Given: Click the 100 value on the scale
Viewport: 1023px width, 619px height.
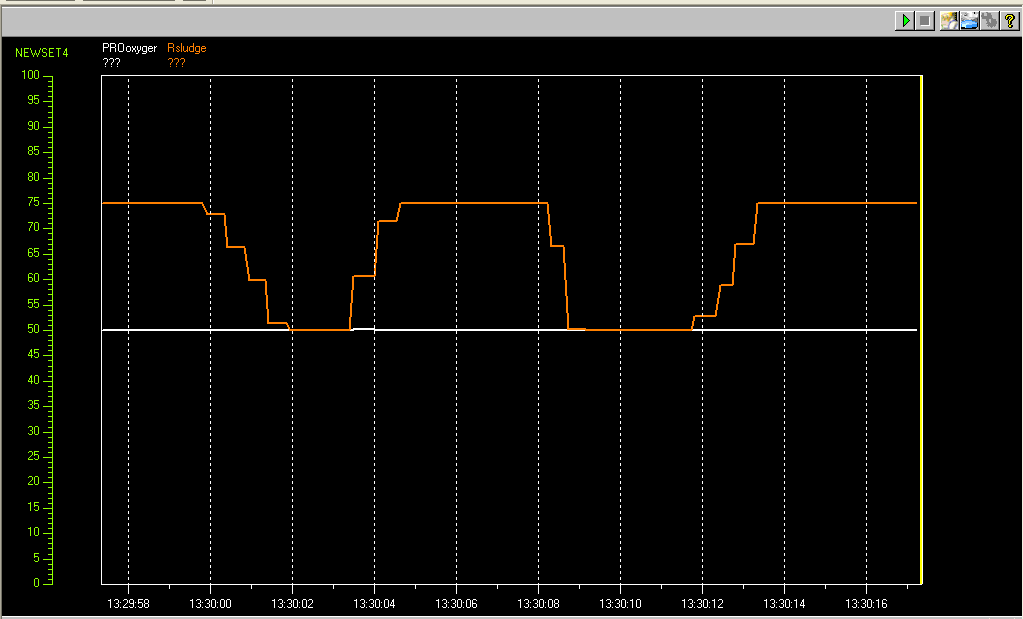Looking at the screenshot, I should (x=30, y=75).
